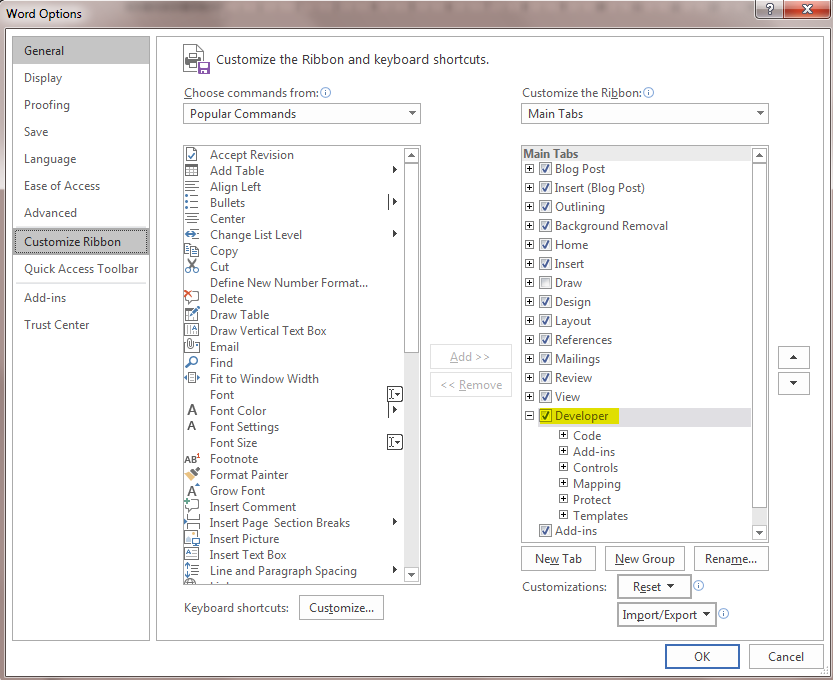
Task: Click info icon beside Choose commands from
Action: click(326, 92)
